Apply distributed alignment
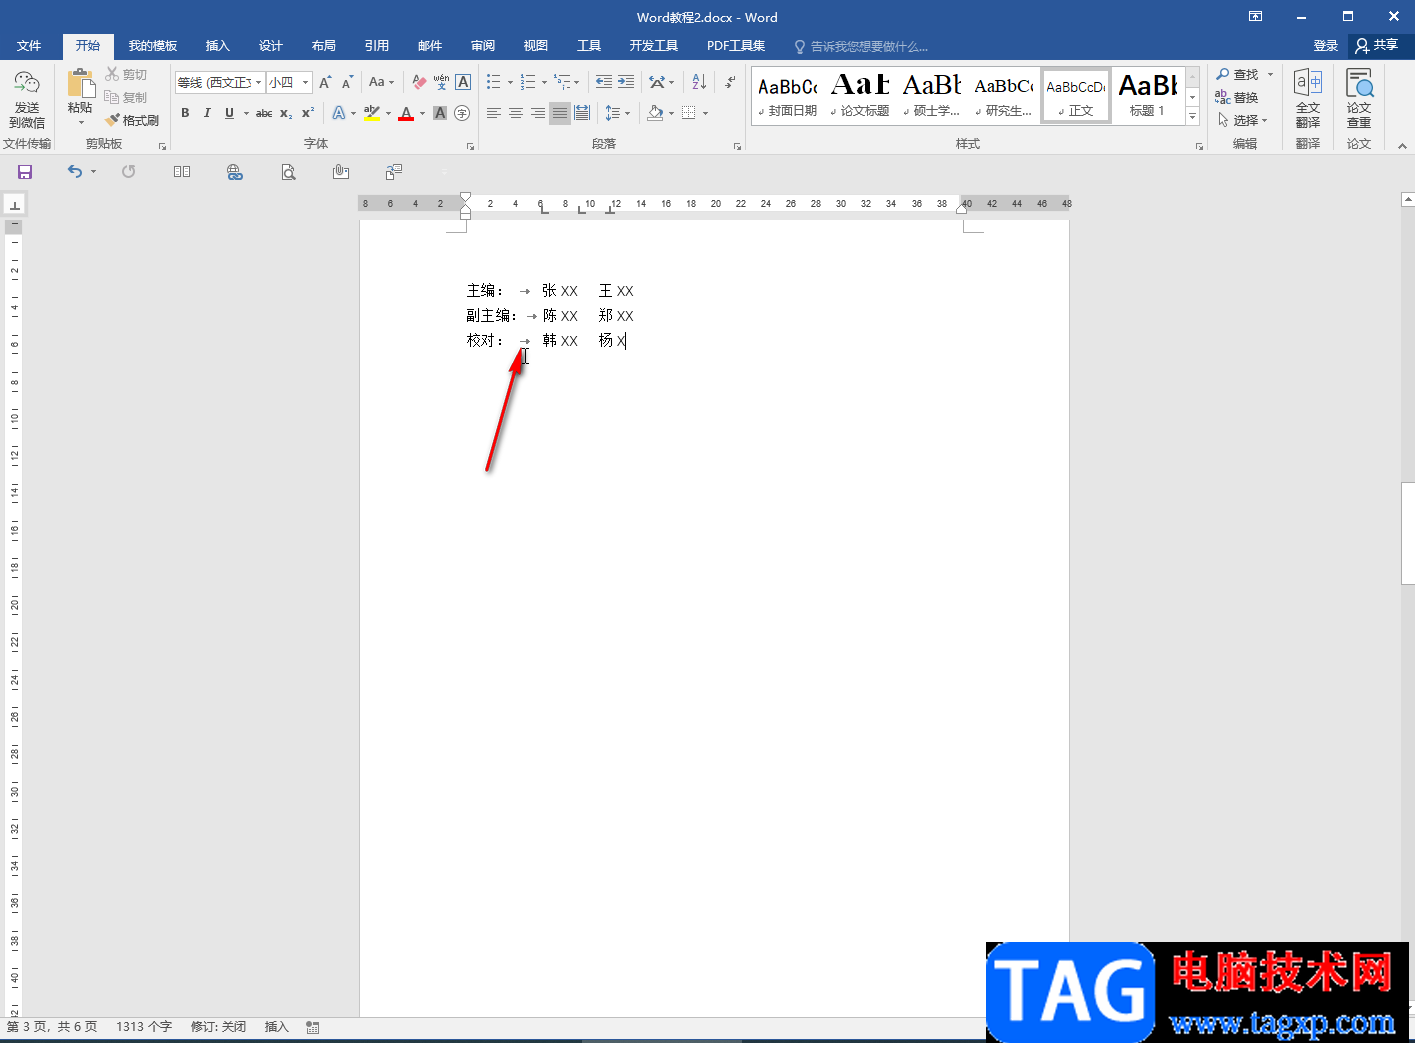 point(582,113)
